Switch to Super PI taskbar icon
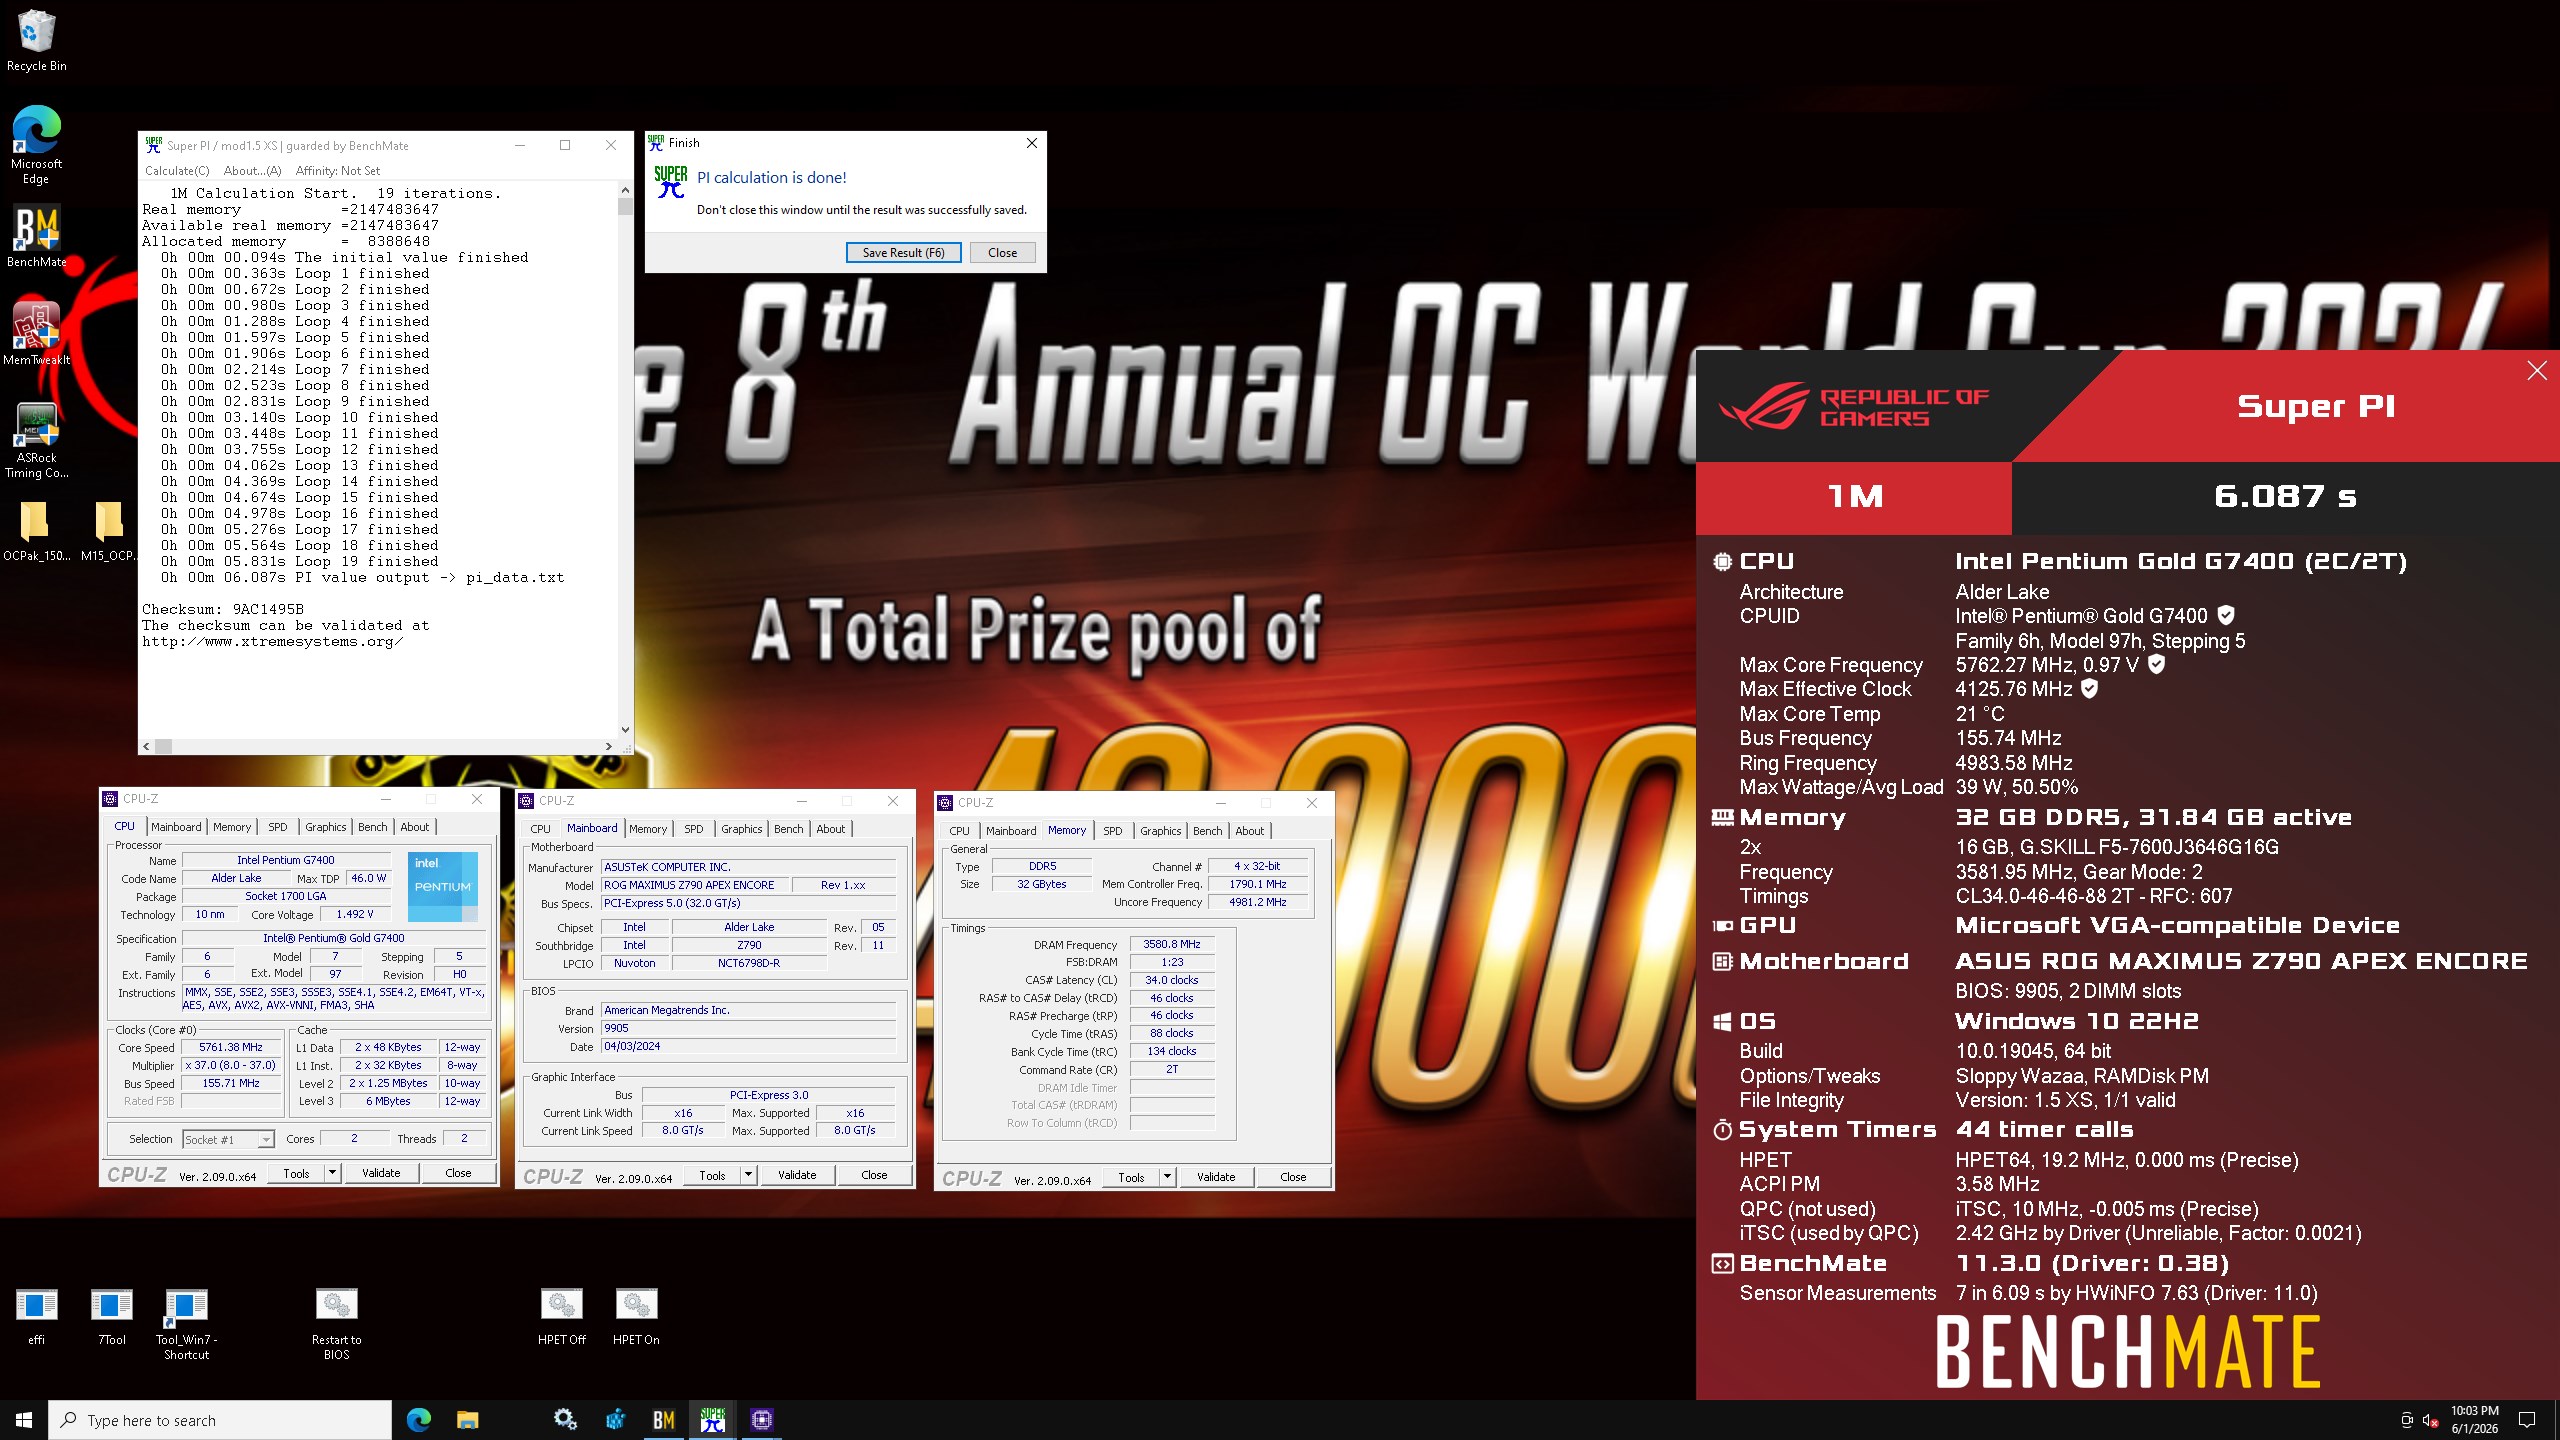The width and height of the screenshot is (2560, 1440). (x=712, y=1420)
